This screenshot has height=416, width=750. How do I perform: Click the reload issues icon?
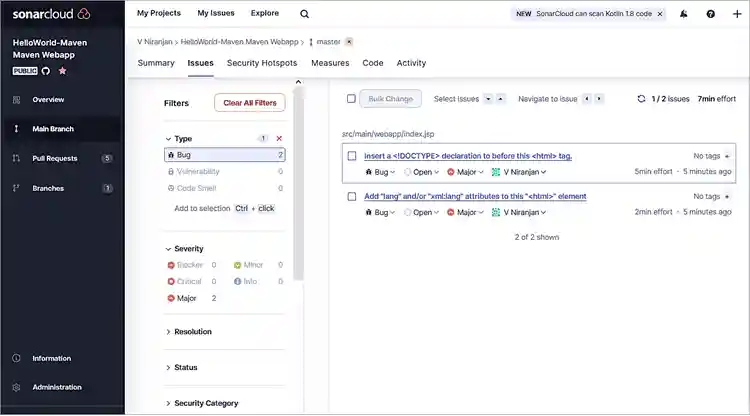641,99
